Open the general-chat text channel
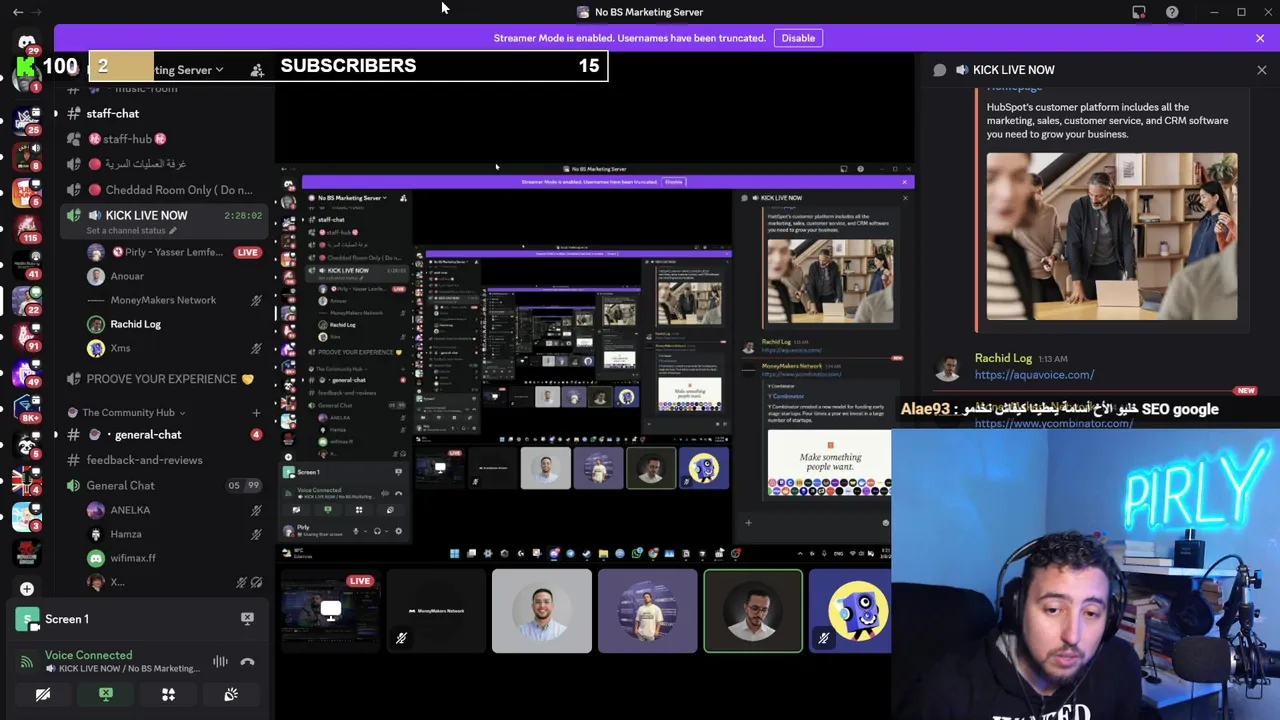The image size is (1280, 720). (x=165, y=435)
